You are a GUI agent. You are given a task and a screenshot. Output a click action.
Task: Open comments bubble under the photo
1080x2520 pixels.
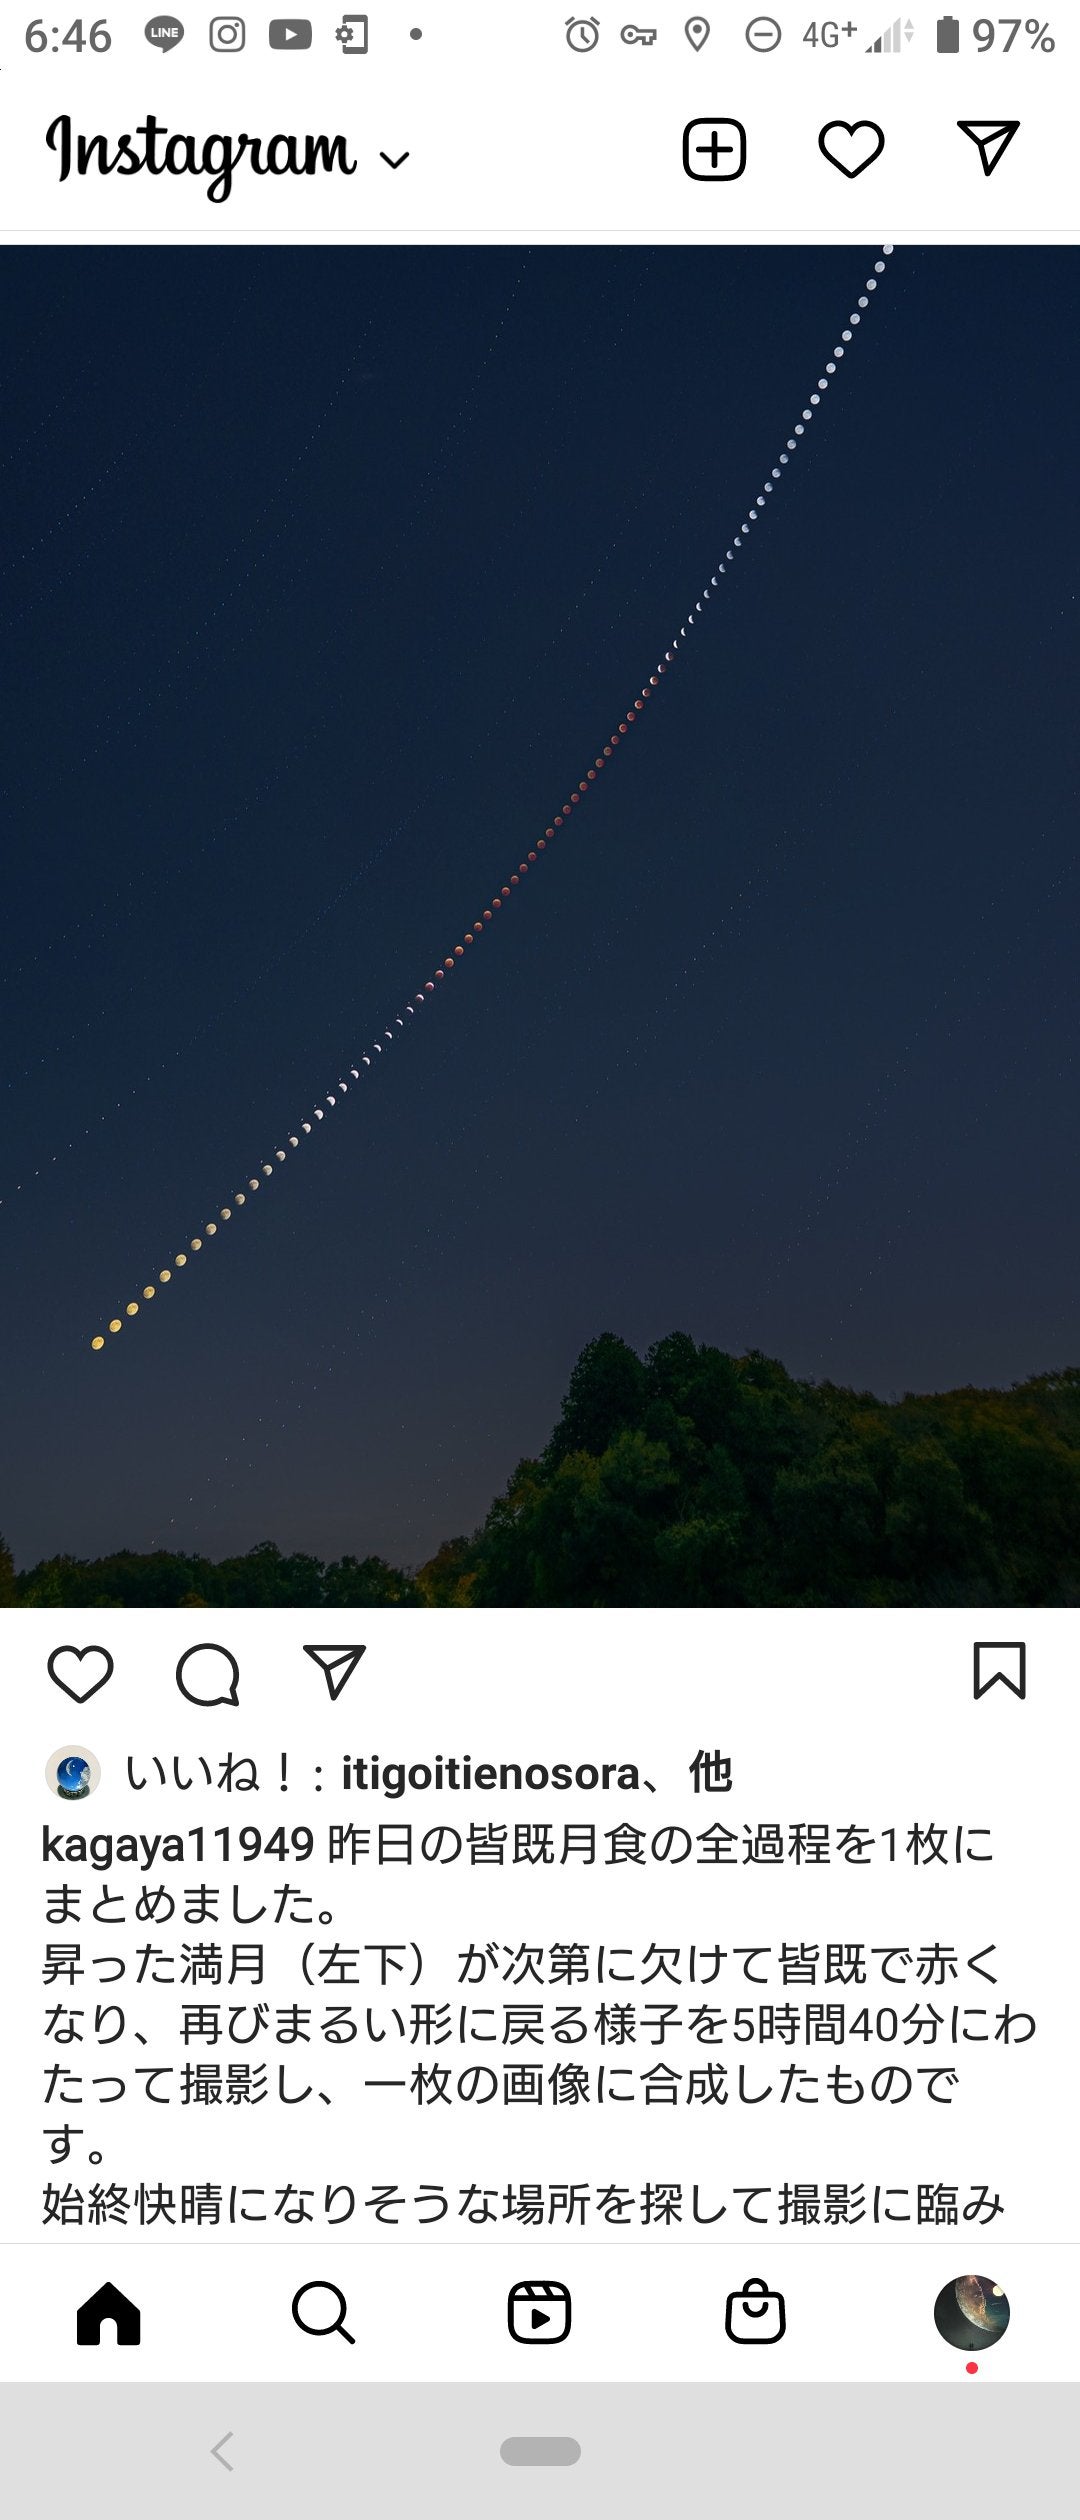pos(207,1673)
